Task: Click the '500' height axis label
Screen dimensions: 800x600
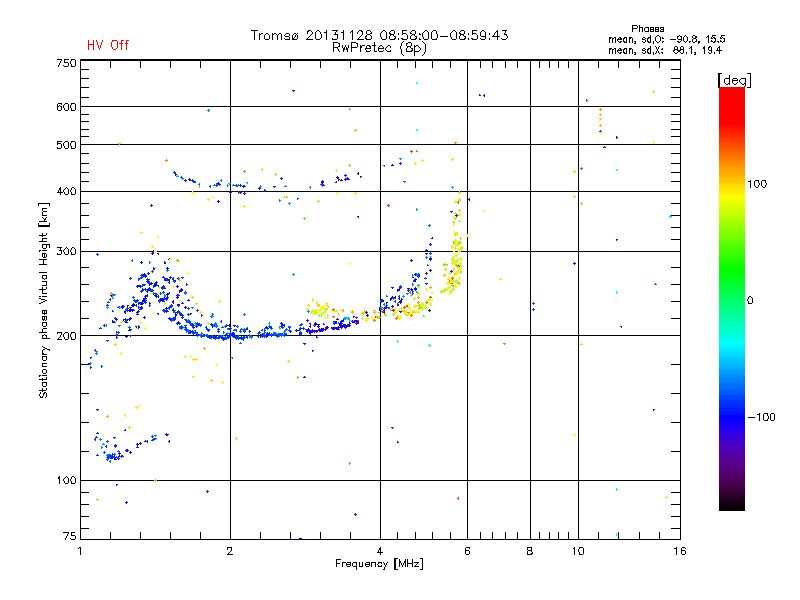Action: 66,145
